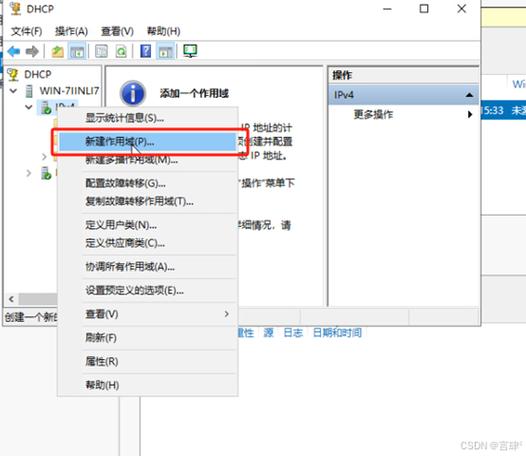526x456 pixels.
Task: Click the 源 link in background window
Action: (x=268, y=333)
